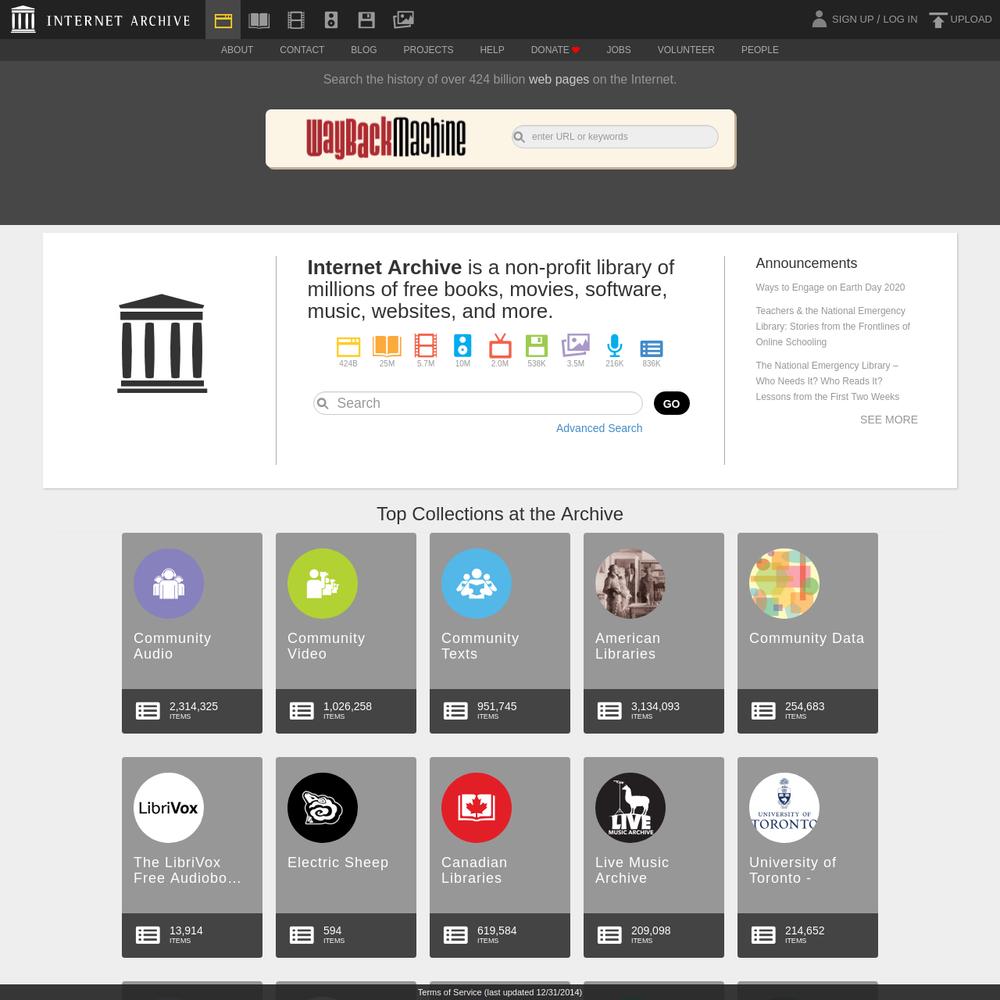Open the Images icon in top navigation
Screen dimensions: 1000x1000
point(403,20)
